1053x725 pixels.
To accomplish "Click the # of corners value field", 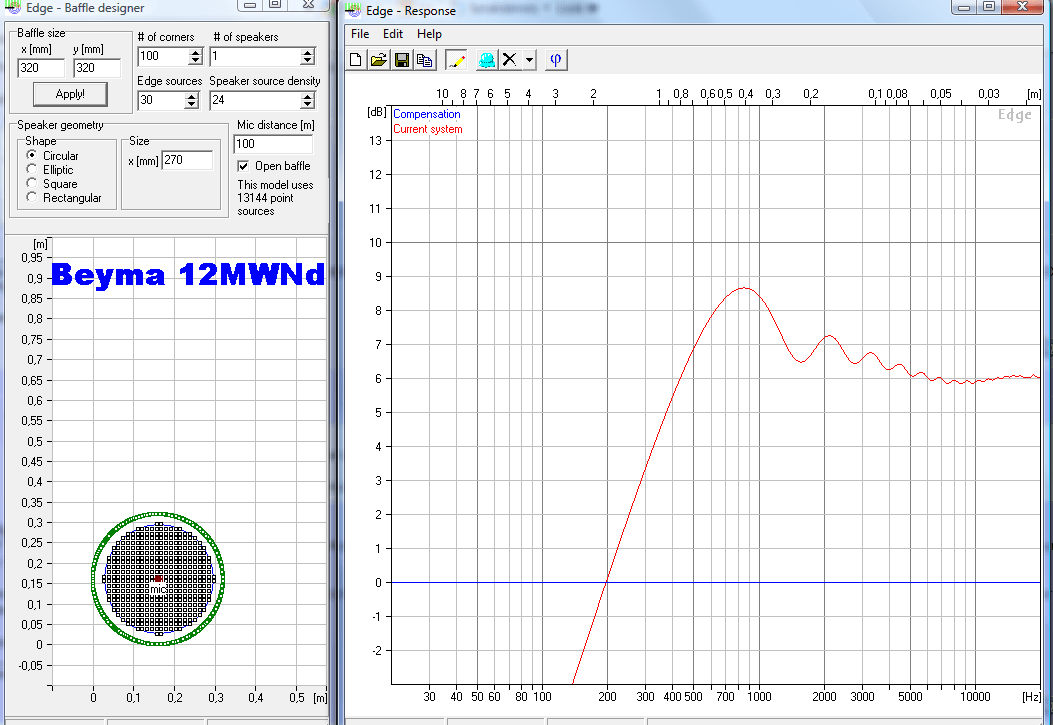I will (163, 56).
